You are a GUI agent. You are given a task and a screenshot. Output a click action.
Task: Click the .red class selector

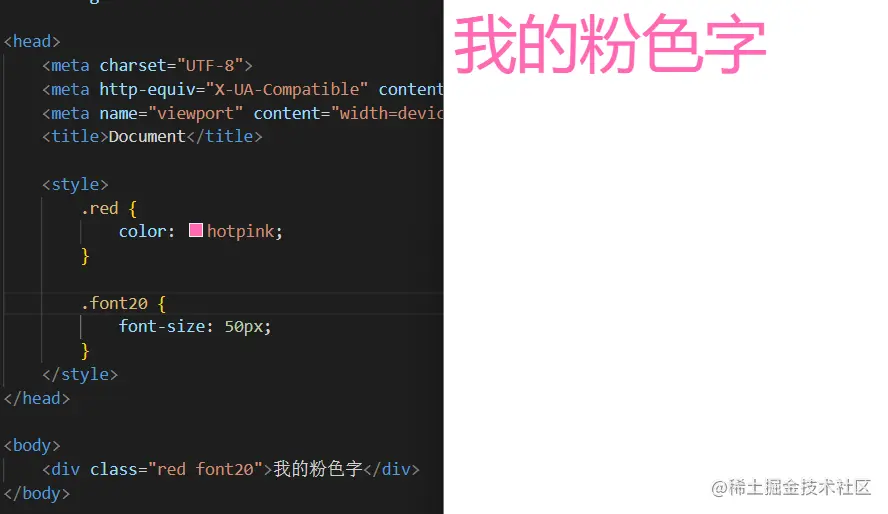[x=100, y=208]
